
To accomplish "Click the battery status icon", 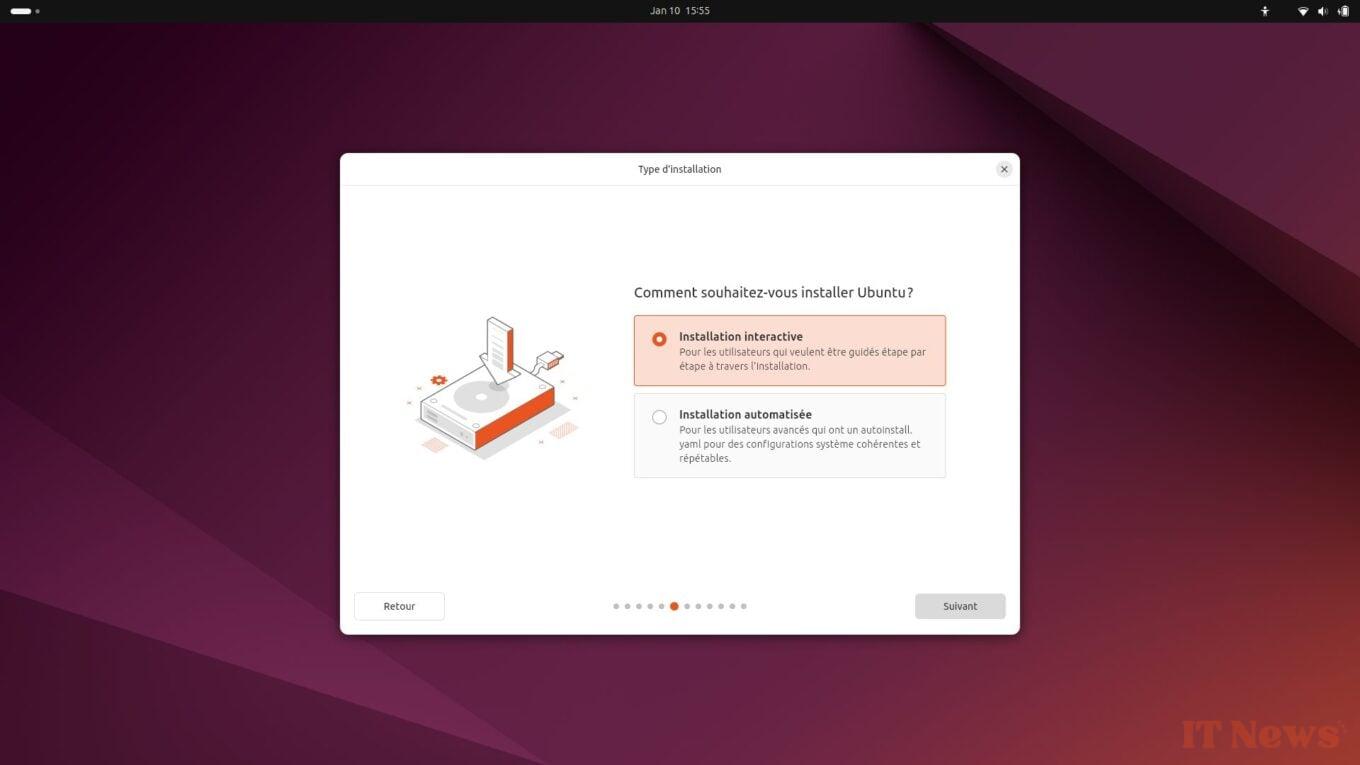I will 1343,11.
